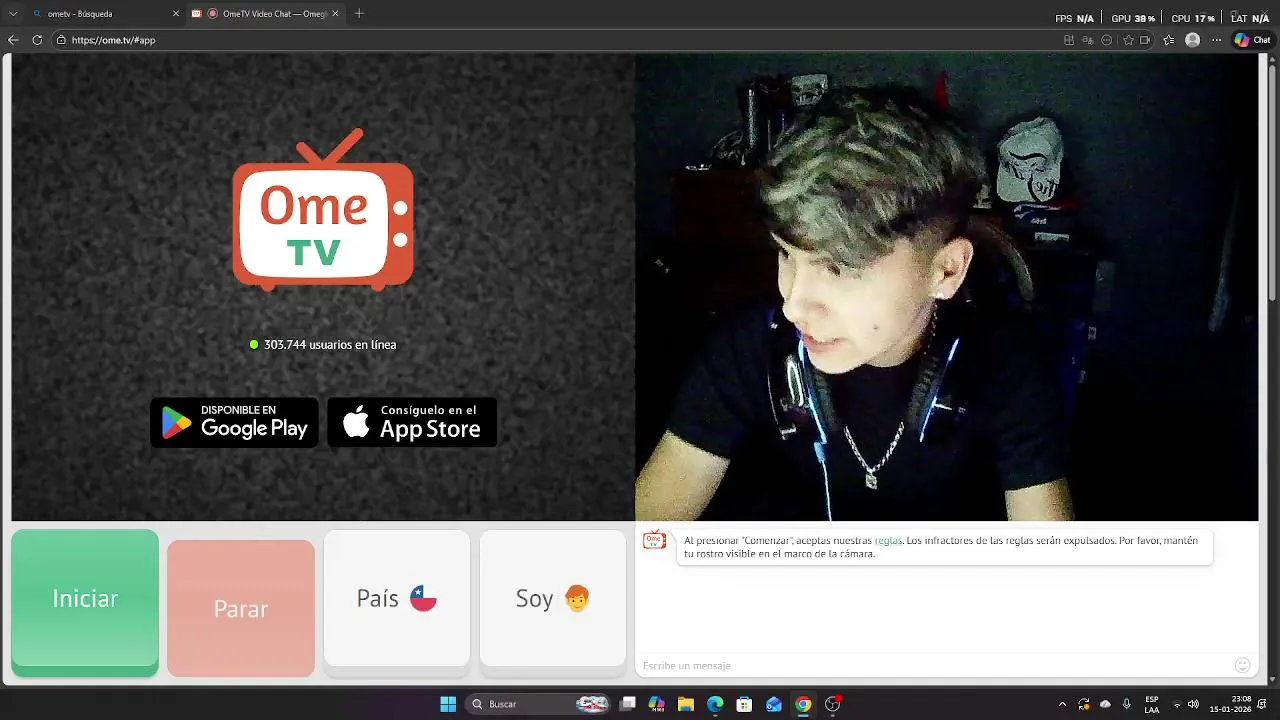Open File Explorer from taskbar

[686, 704]
